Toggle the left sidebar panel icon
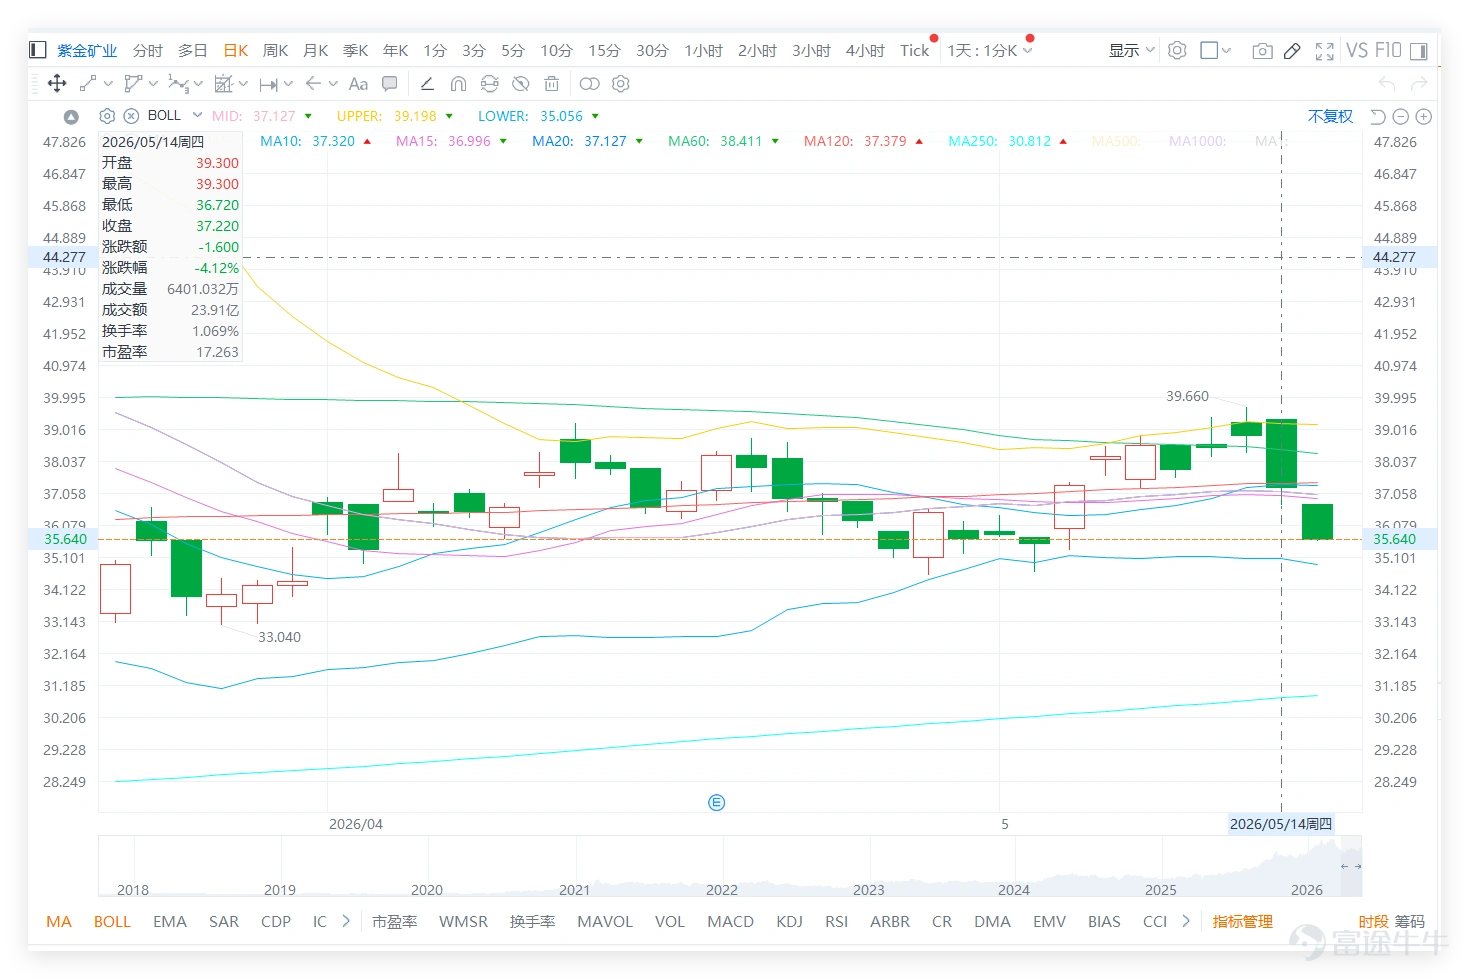This screenshot has height=979, width=1469. tap(38, 50)
